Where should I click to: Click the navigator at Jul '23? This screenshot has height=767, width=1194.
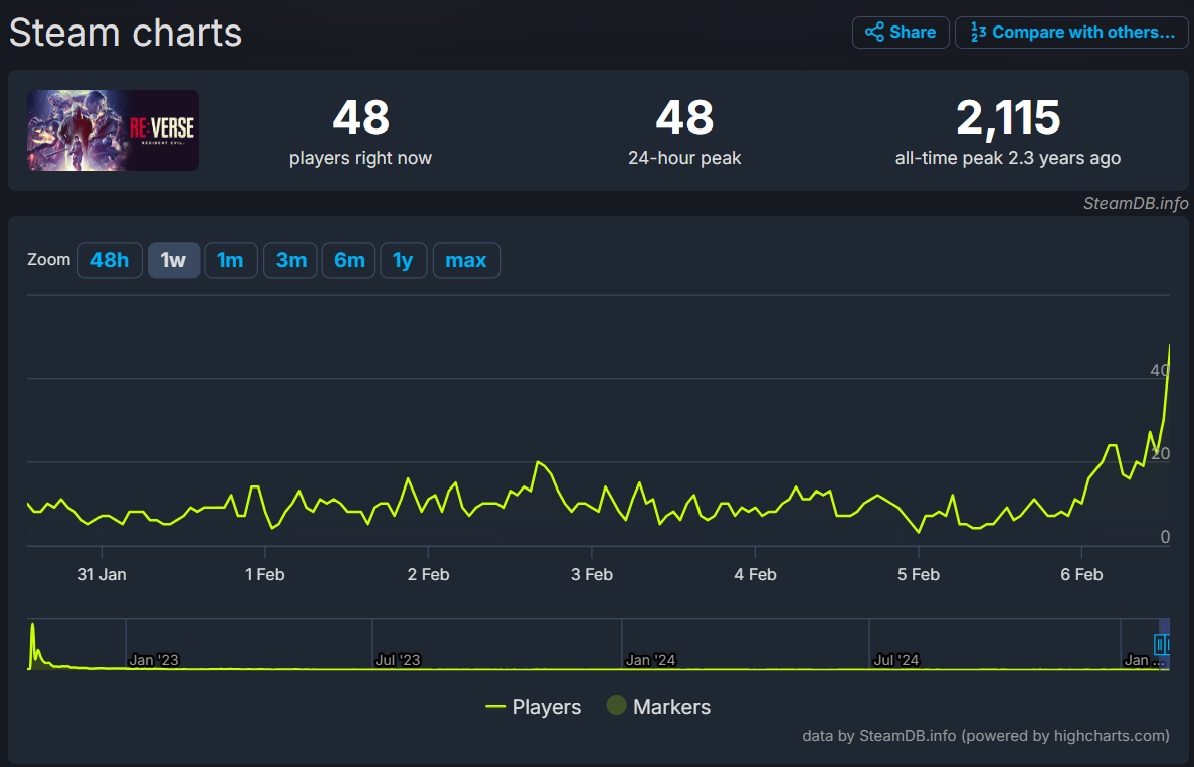tap(397, 660)
